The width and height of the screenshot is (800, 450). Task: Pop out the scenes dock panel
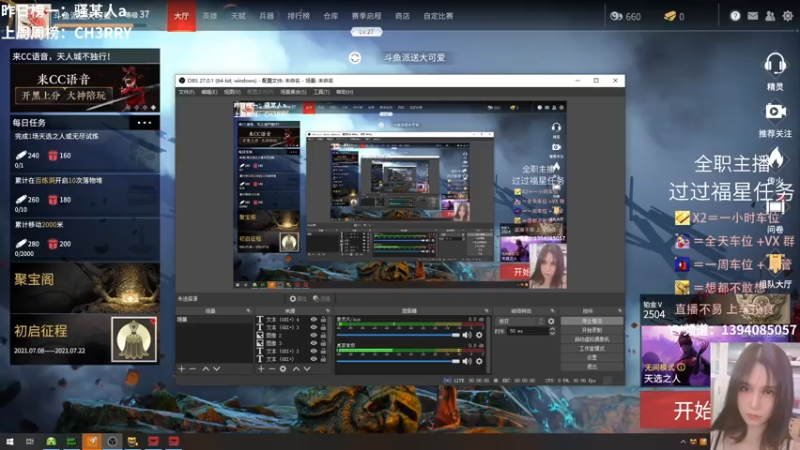[x=248, y=311]
